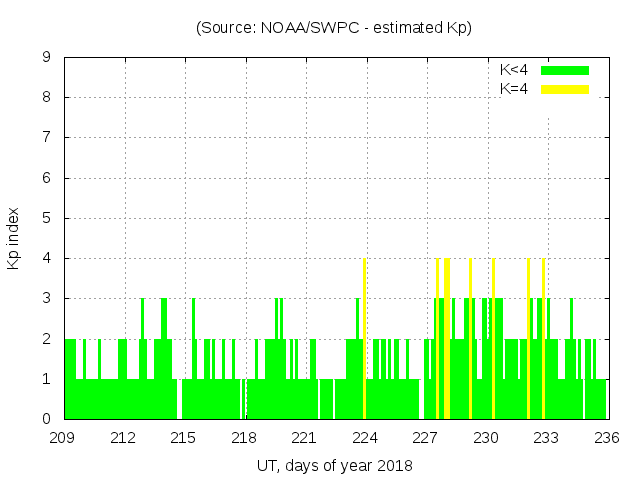The image size is (640, 480).
Task: Pick the 230 tick label on x-axis
Action: [486, 437]
